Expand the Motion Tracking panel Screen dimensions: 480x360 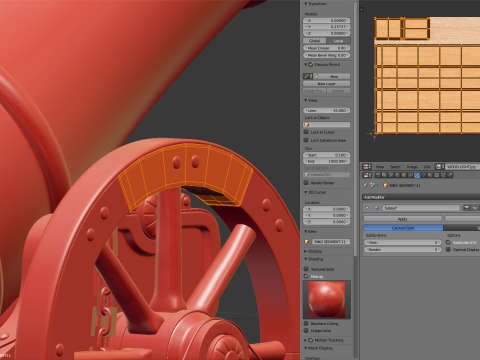coord(306,340)
